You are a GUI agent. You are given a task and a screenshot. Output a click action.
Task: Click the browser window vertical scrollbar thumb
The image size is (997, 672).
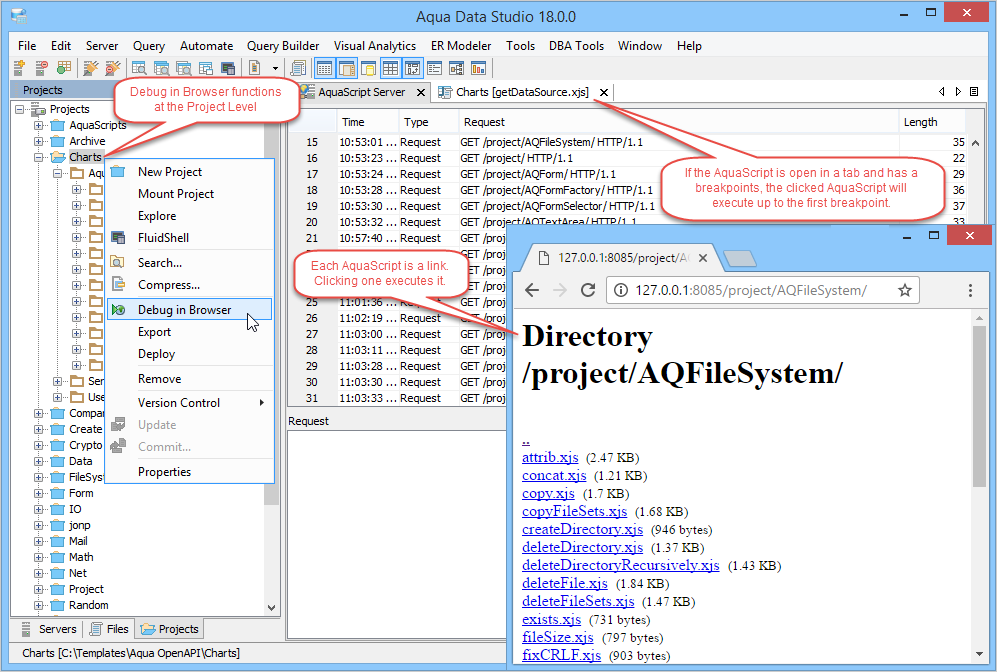click(979, 407)
